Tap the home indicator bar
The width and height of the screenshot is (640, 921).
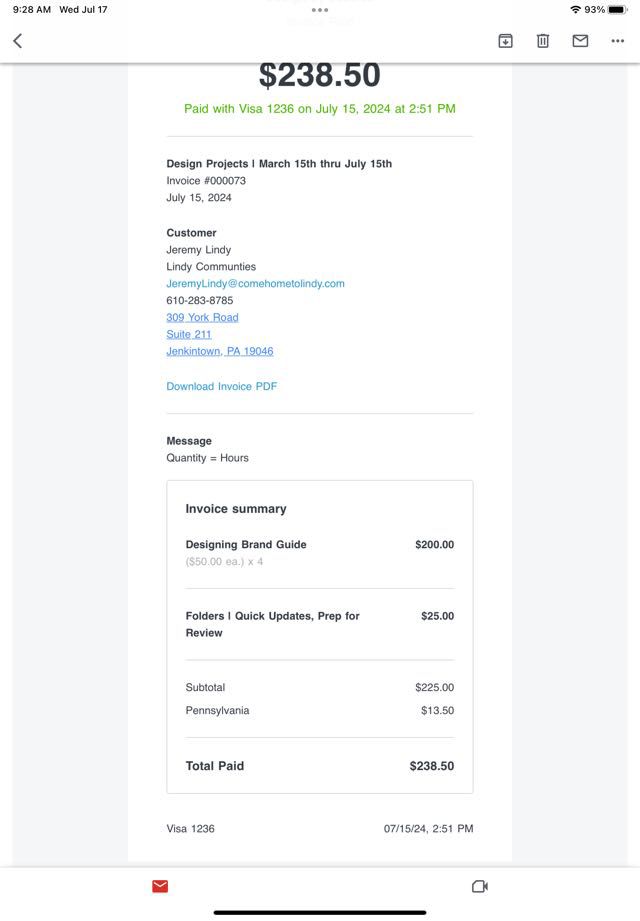pos(320,912)
